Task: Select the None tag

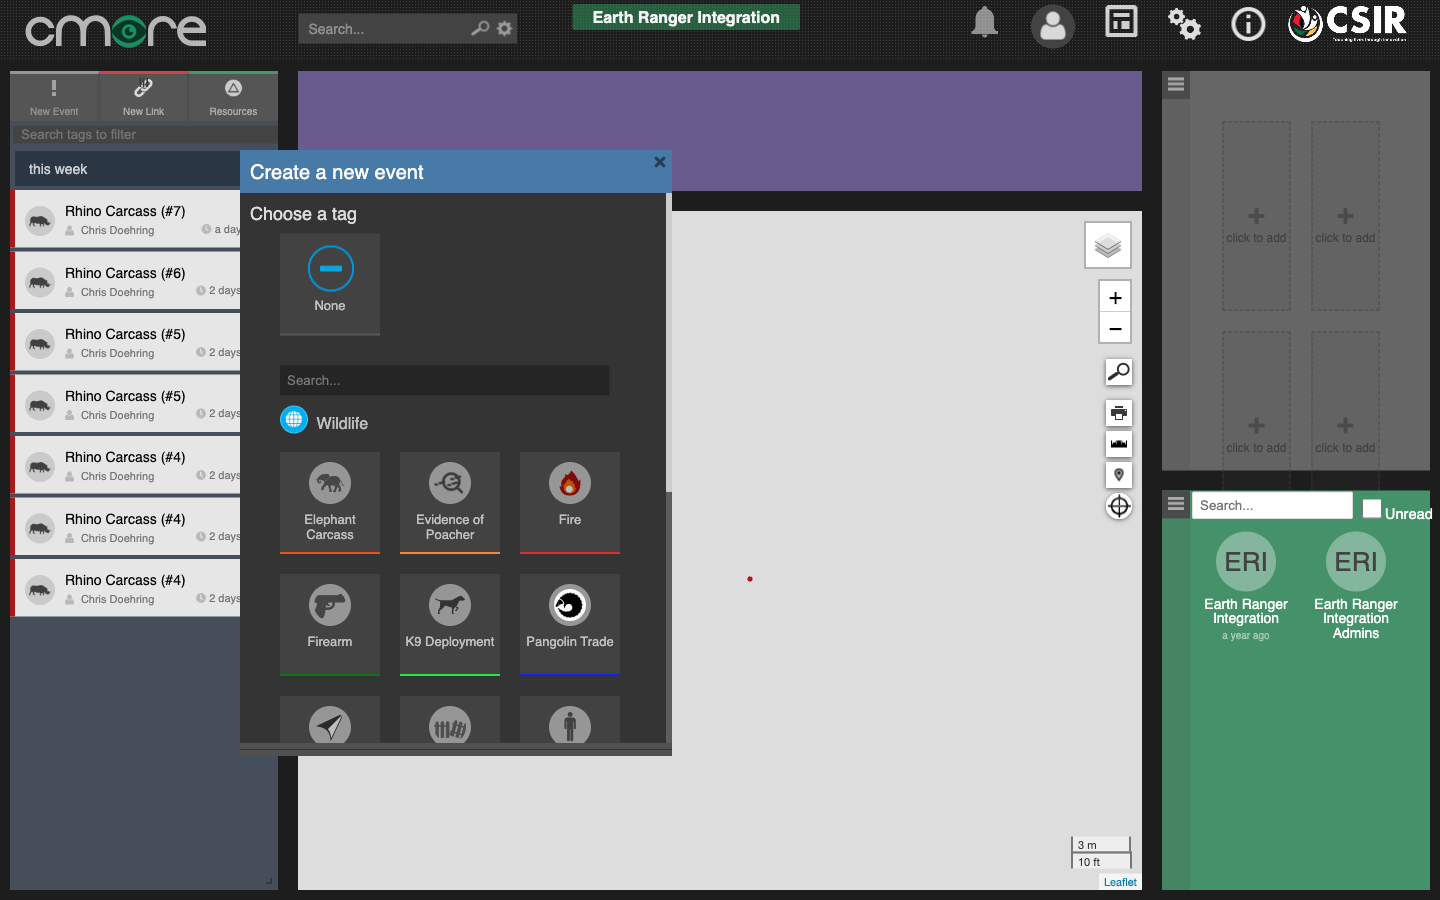Action: point(330,284)
